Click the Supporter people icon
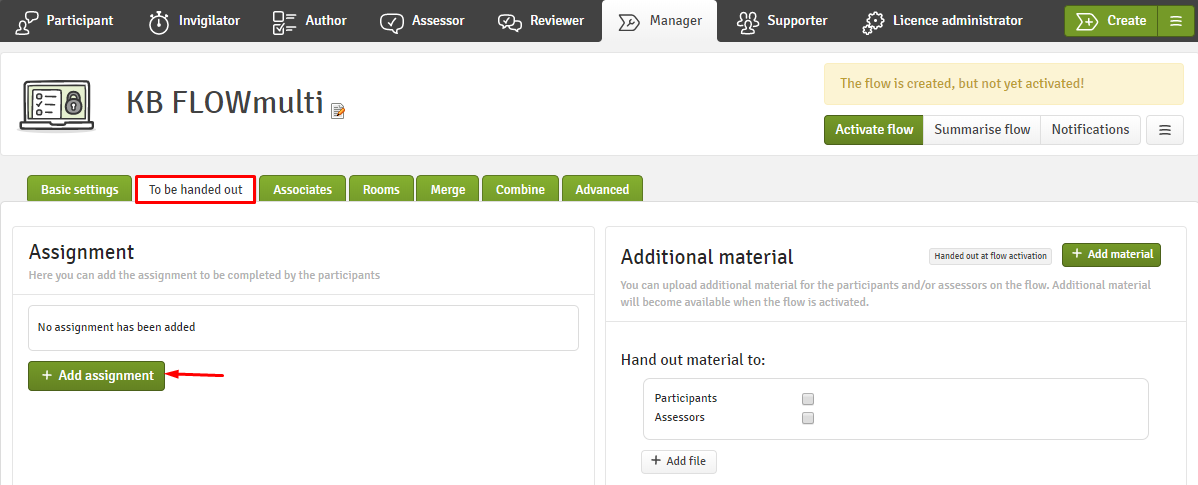The height and width of the screenshot is (485, 1198). coord(748,21)
